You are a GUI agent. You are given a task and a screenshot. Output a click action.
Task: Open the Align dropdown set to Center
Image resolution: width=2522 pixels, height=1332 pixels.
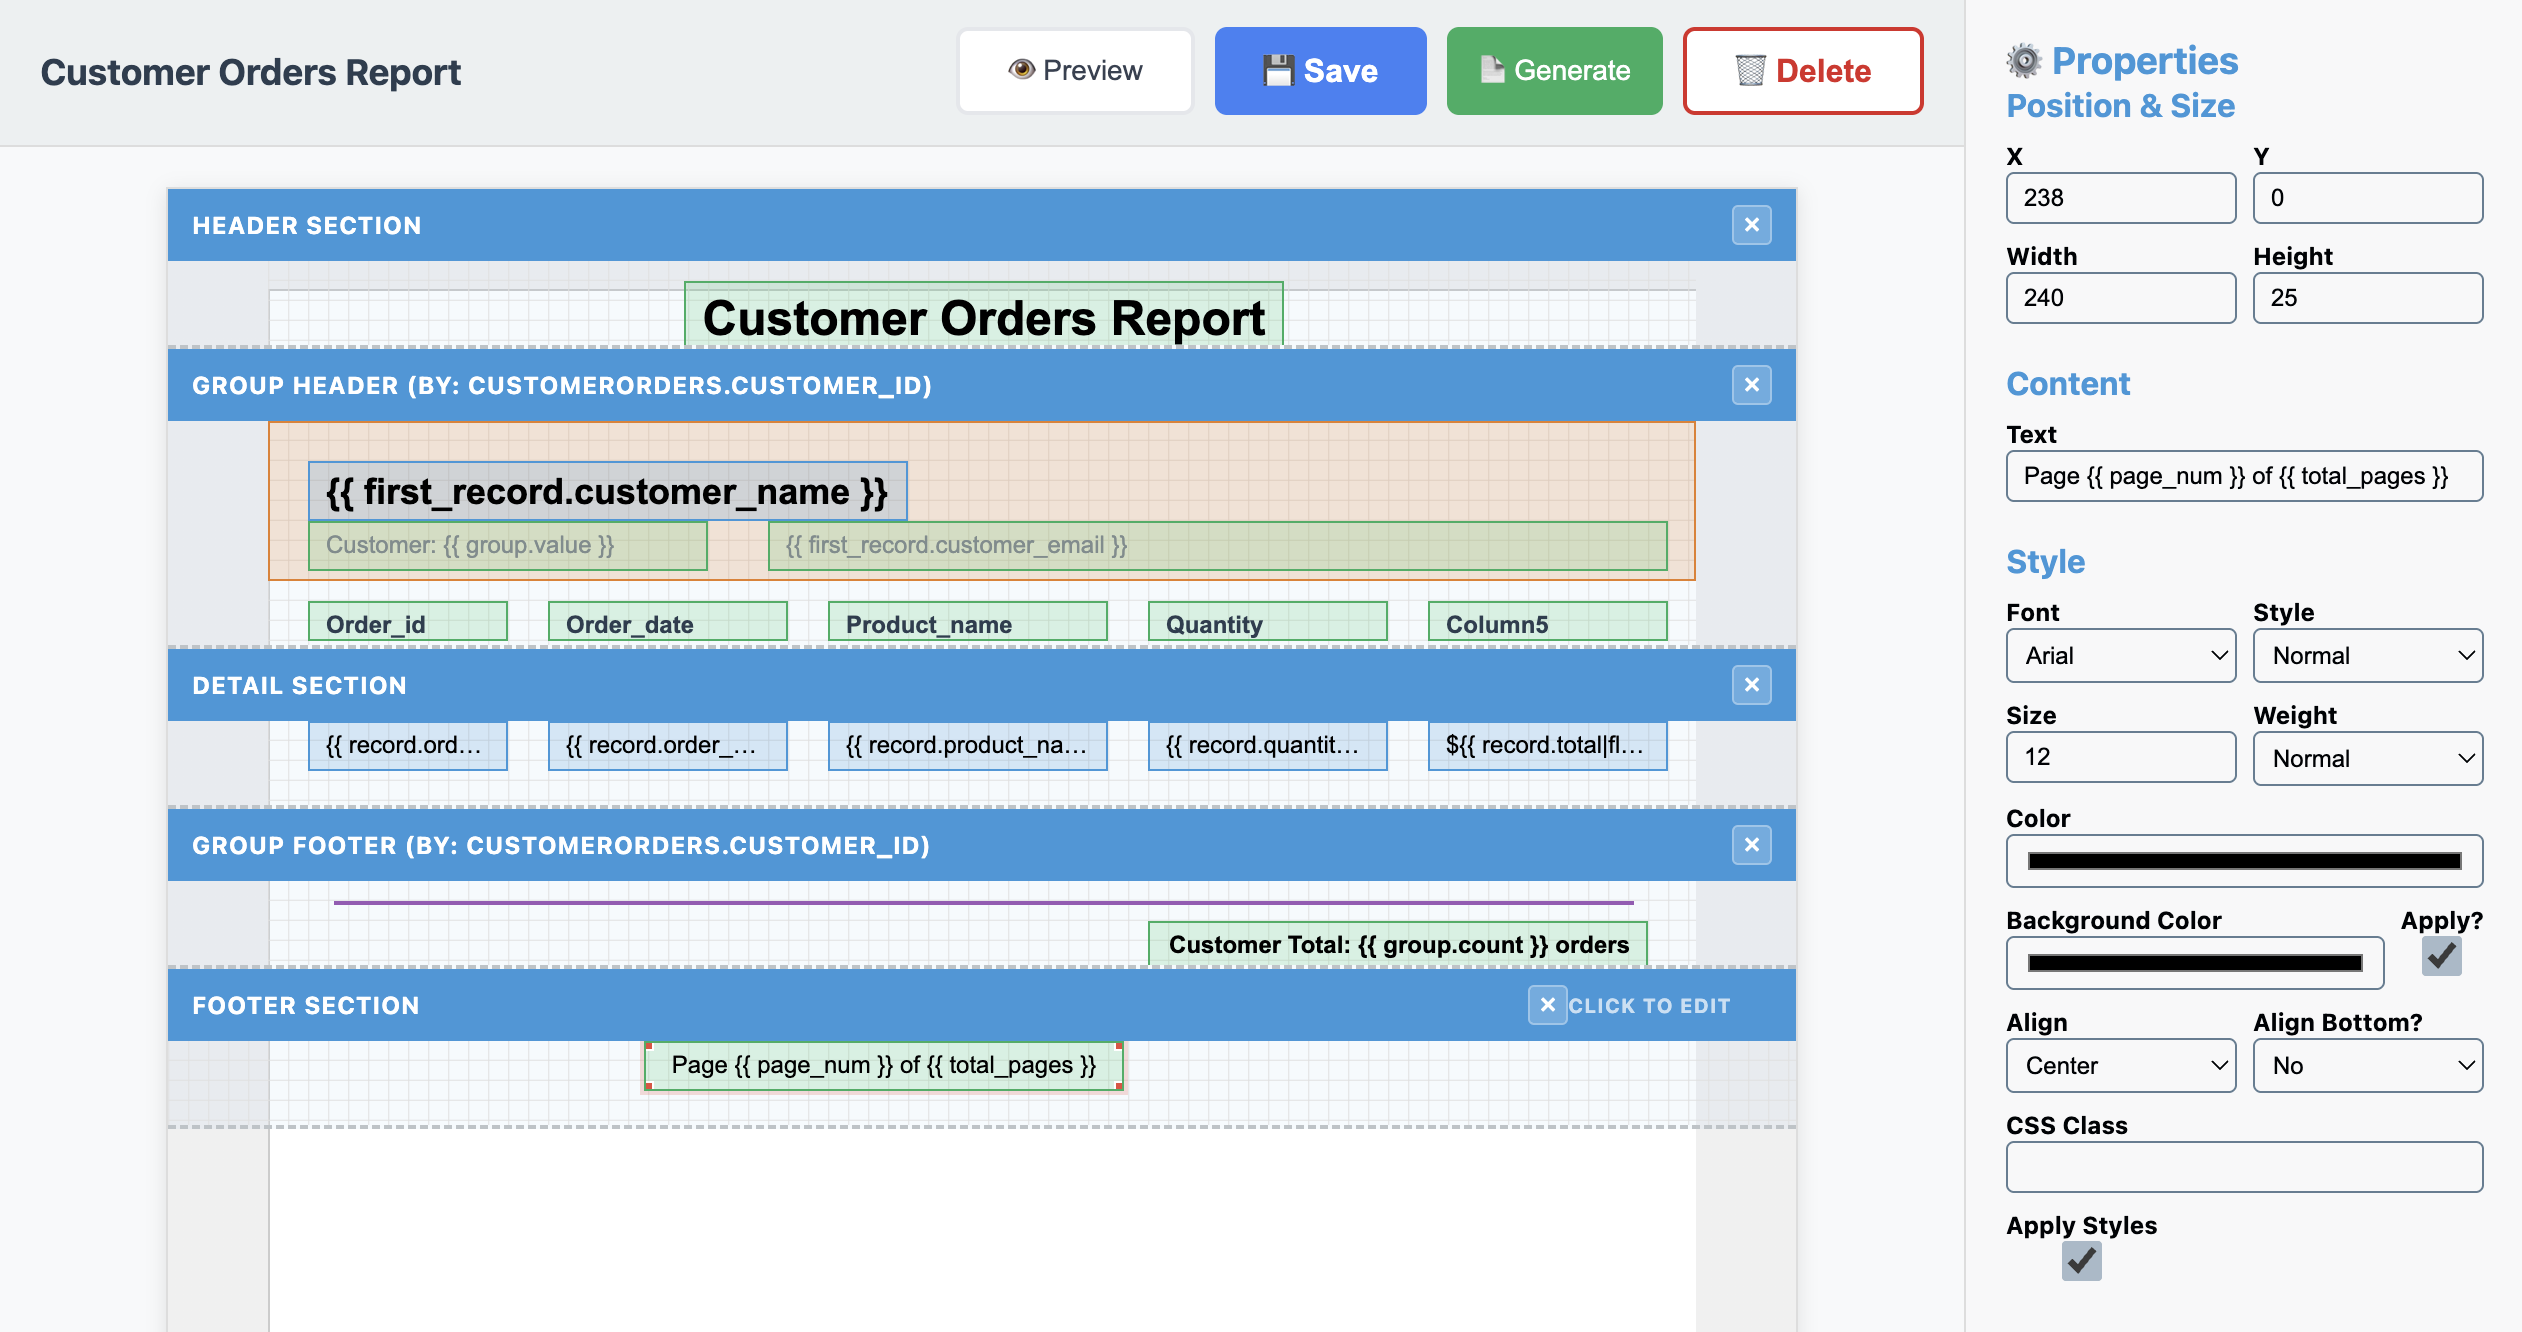click(x=2121, y=1065)
